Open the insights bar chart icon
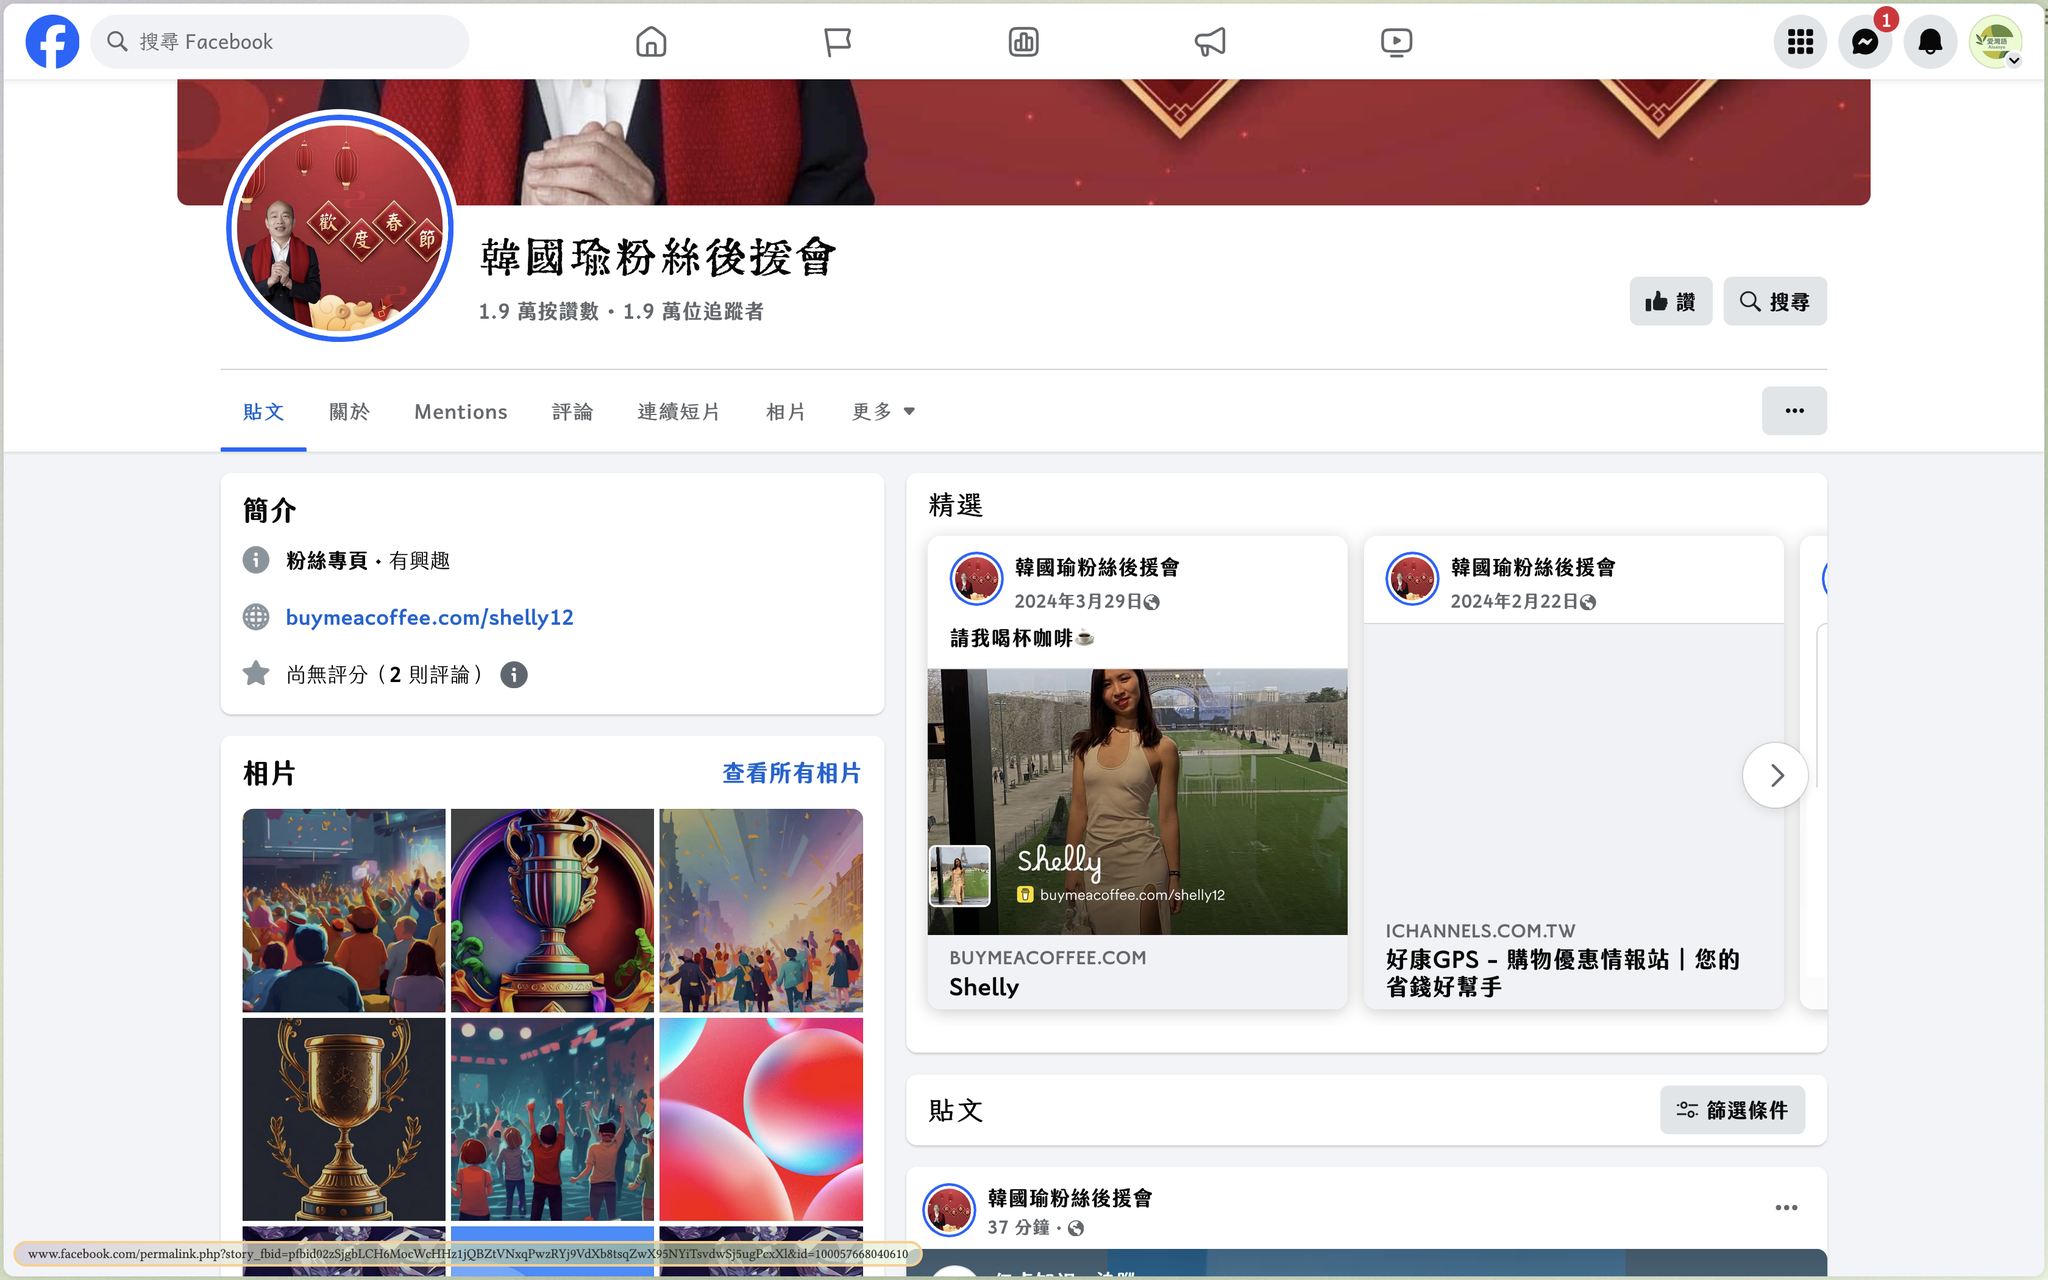 point(1023,42)
